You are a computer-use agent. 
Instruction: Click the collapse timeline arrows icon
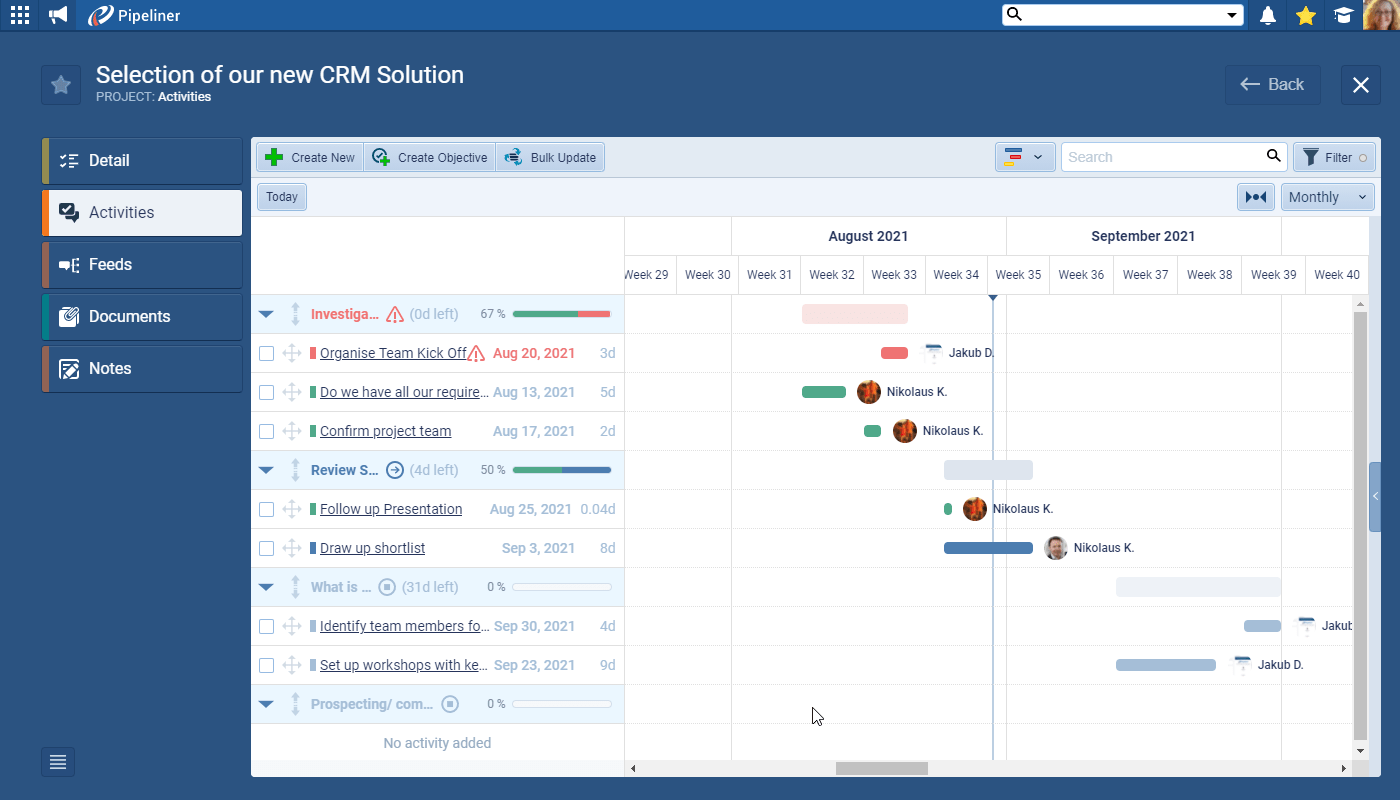(x=1256, y=197)
